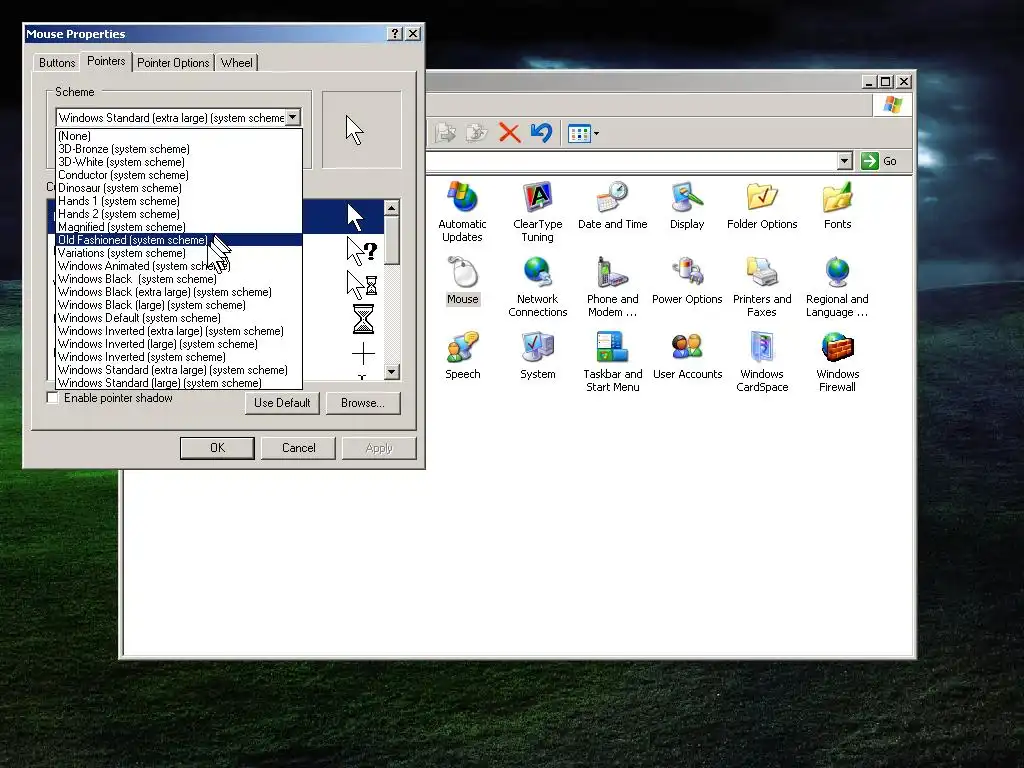Viewport: 1024px width, 768px height.
Task: Choose Windows Default system scheme
Action: pyautogui.click(x=178, y=318)
